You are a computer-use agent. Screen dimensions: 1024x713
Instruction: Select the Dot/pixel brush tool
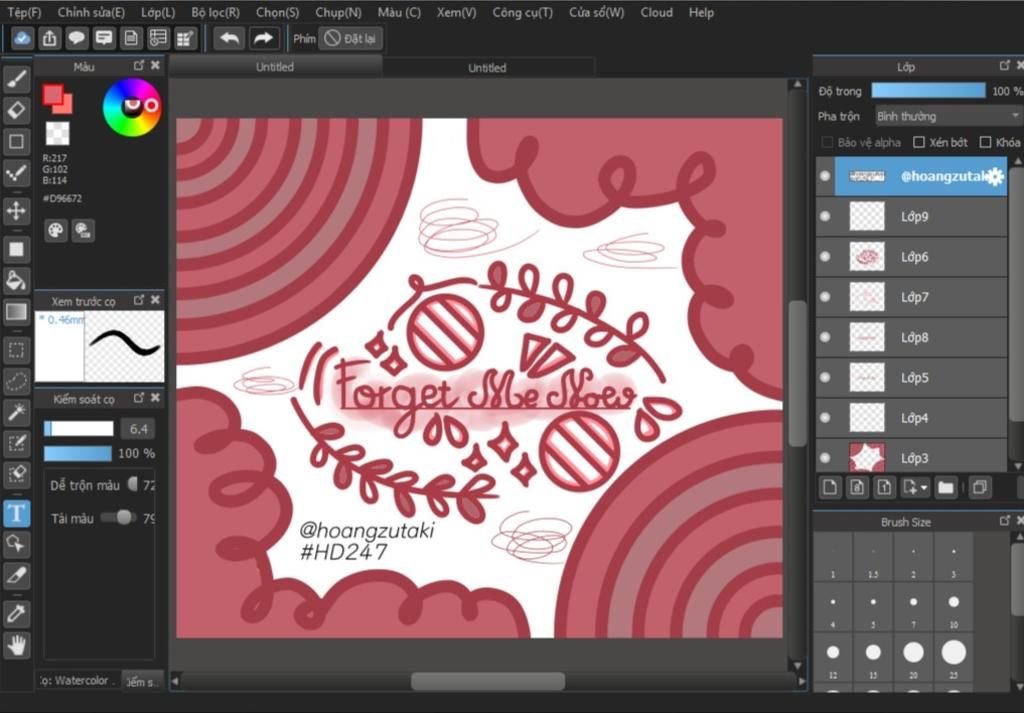(16, 172)
